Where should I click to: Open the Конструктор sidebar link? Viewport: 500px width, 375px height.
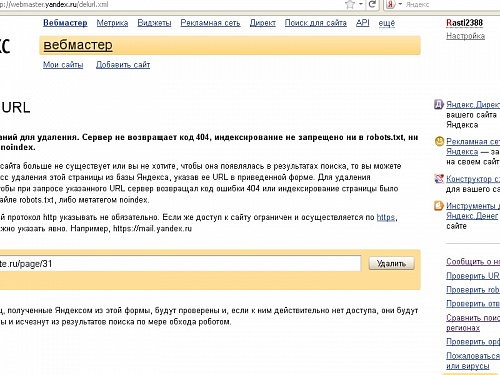pos(473,179)
